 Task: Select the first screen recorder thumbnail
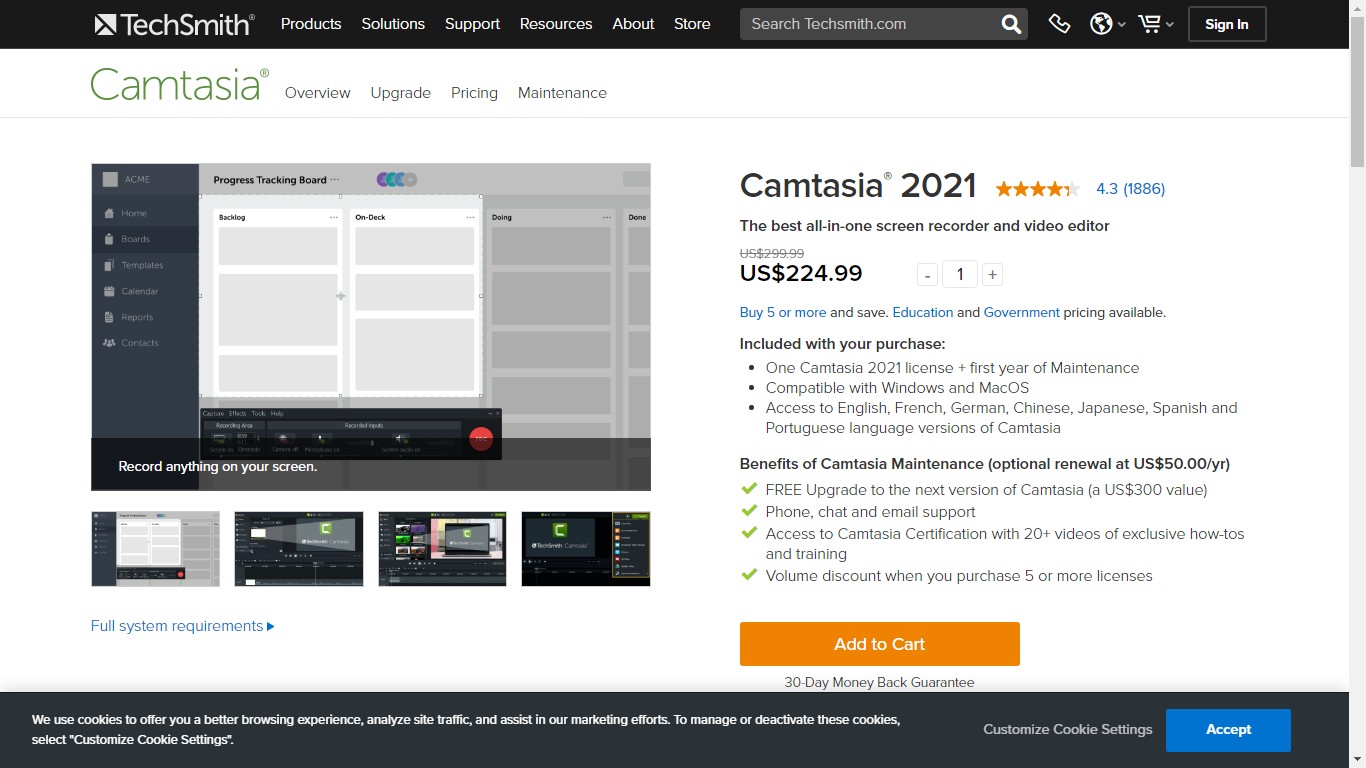[155, 549]
